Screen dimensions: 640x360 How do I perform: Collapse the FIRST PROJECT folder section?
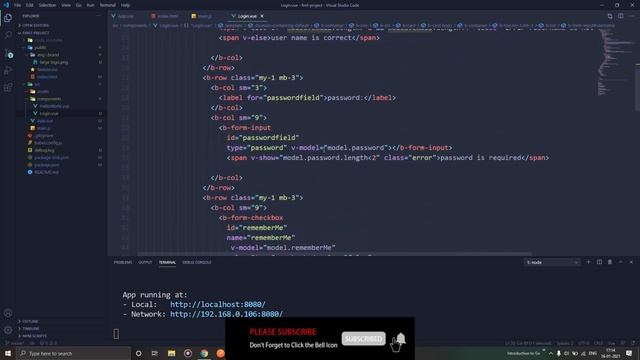36,33
